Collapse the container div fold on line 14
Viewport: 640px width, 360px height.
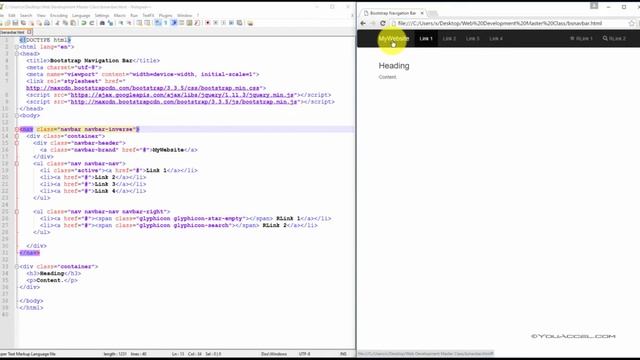(x=17, y=136)
